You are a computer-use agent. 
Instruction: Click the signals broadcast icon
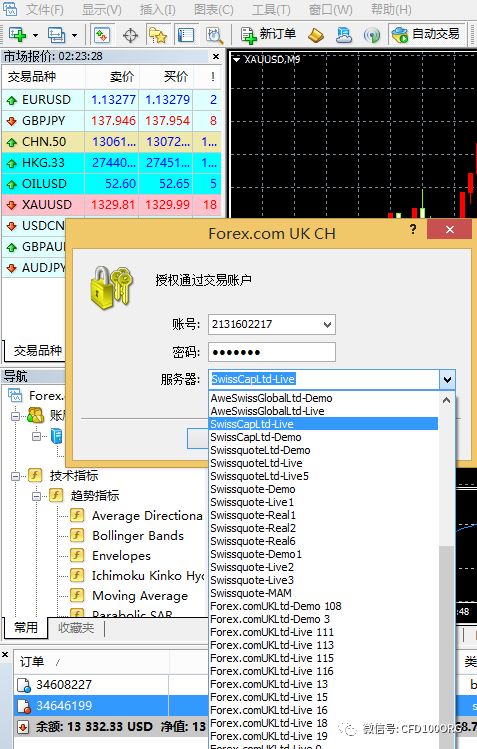coord(371,35)
